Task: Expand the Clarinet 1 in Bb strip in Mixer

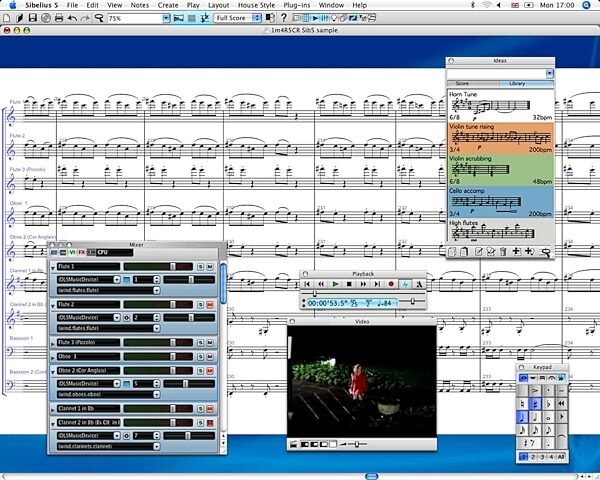Action: click(x=53, y=410)
